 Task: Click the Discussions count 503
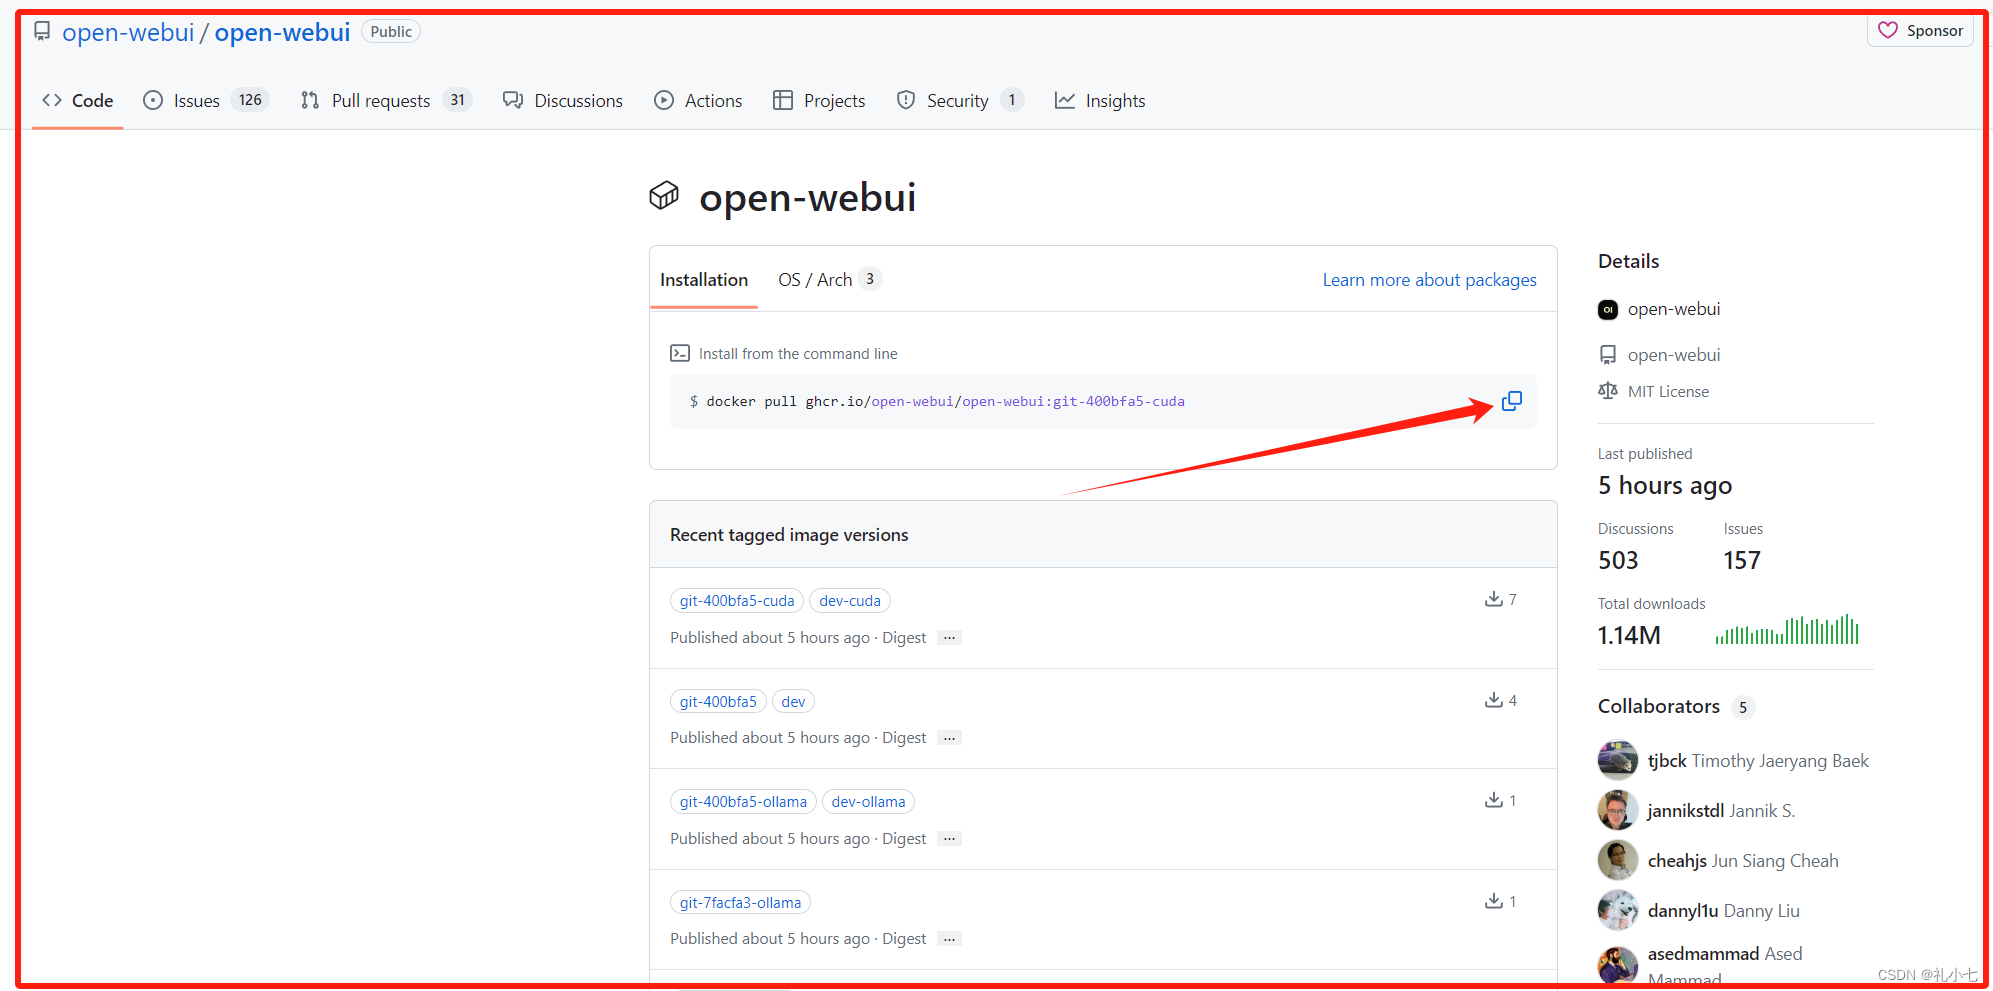(1618, 561)
